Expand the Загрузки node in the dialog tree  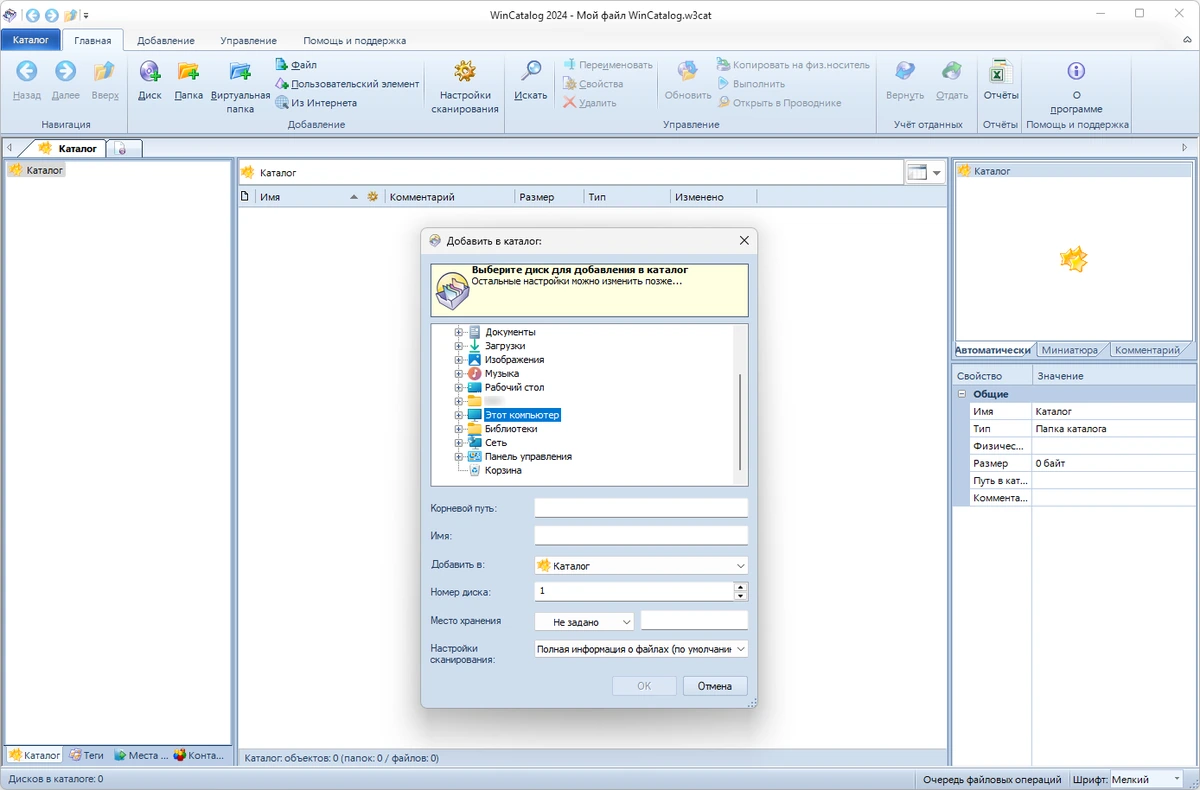(x=459, y=346)
